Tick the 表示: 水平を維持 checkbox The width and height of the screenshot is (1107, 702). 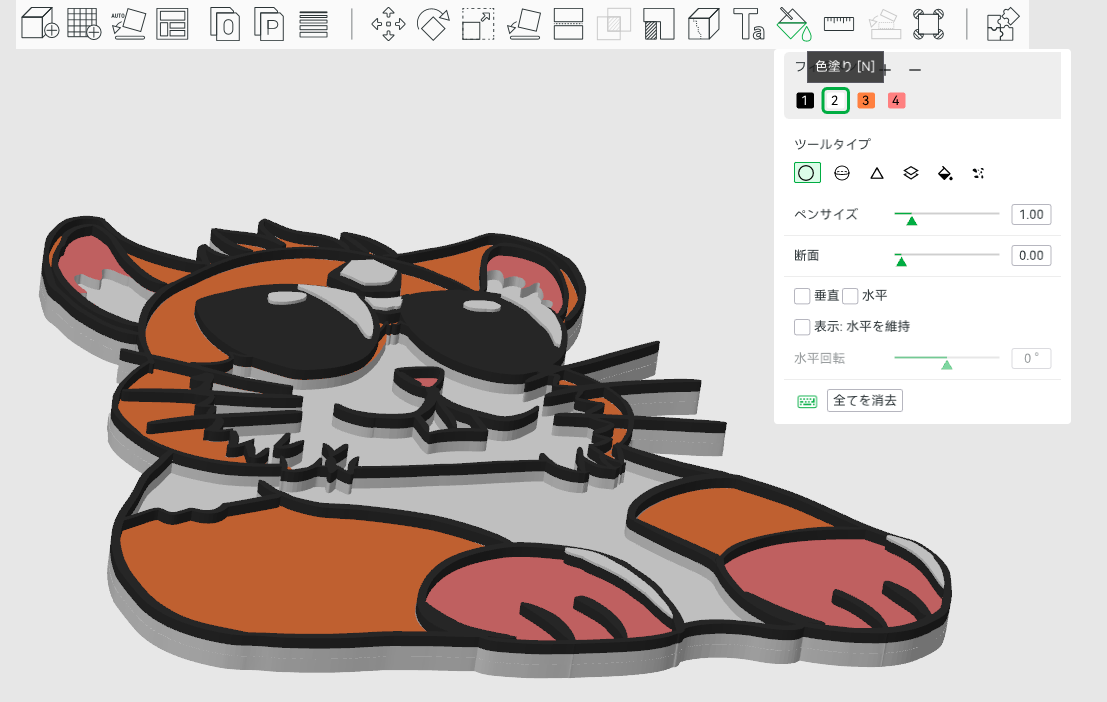coord(802,326)
